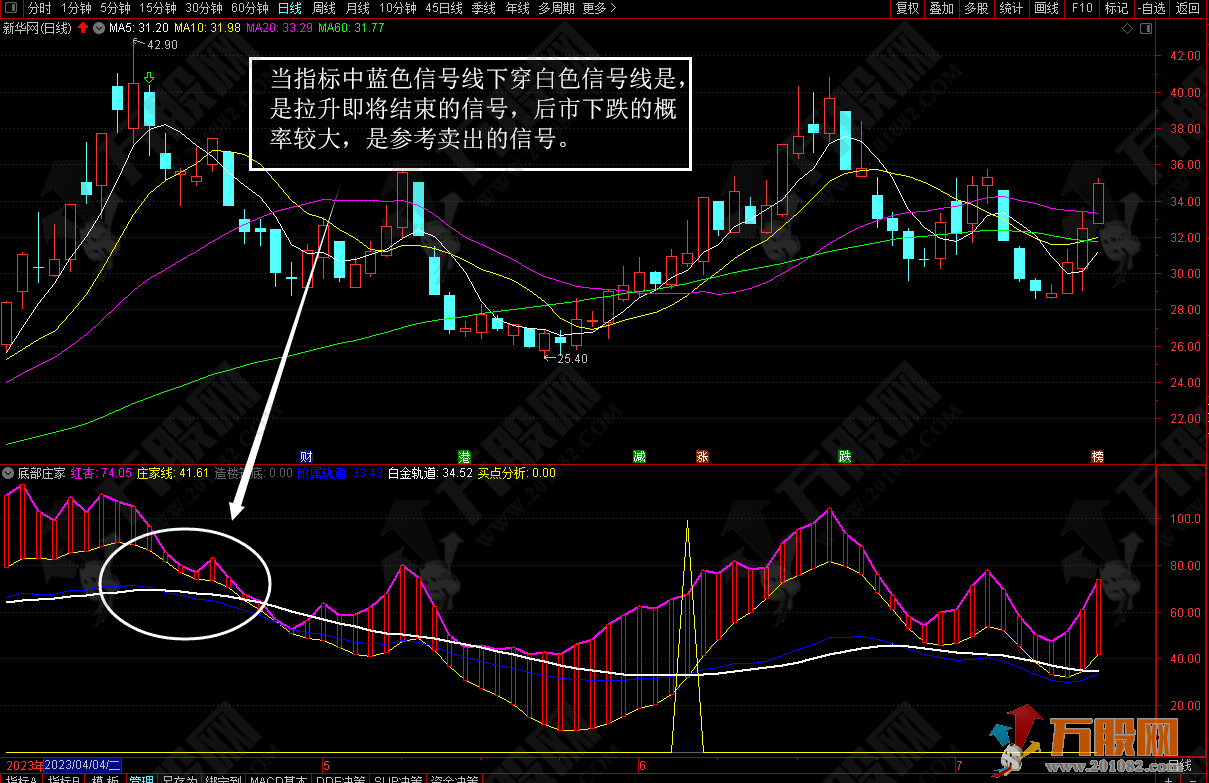1209x783 pixels.
Task: Click the red 张 event marker
Action: [x=702, y=456]
